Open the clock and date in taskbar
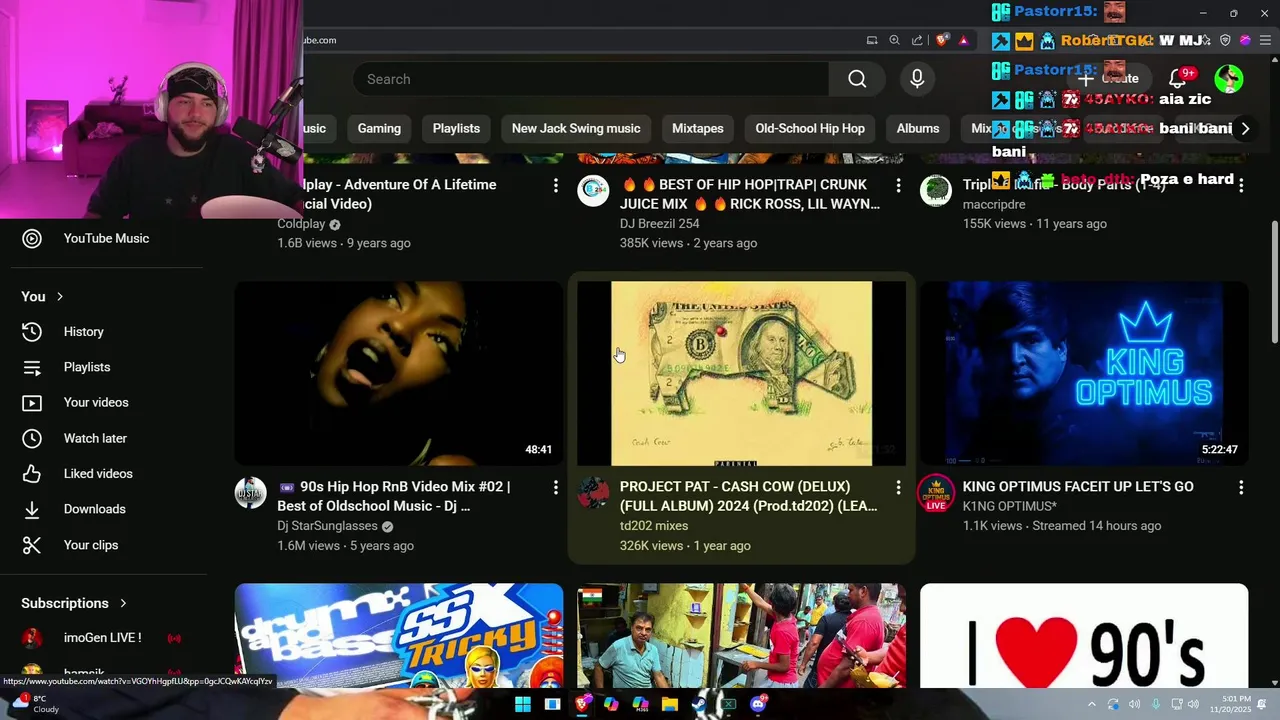Image resolution: width=1280 pixels, height=720 pixels. (x=1230, y=704)
